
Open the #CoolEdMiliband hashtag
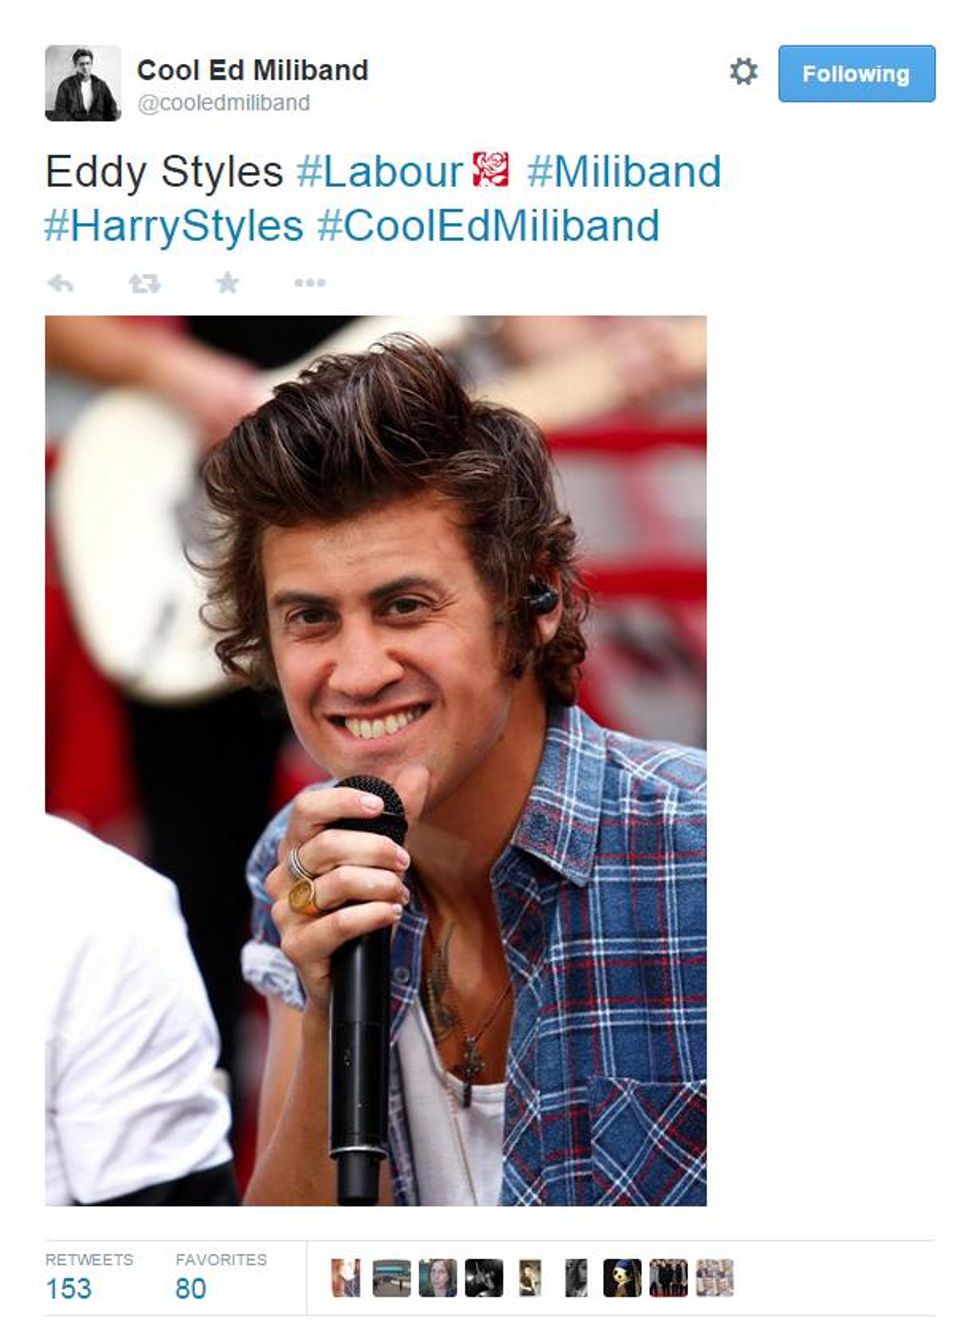[x=489, y=226]
